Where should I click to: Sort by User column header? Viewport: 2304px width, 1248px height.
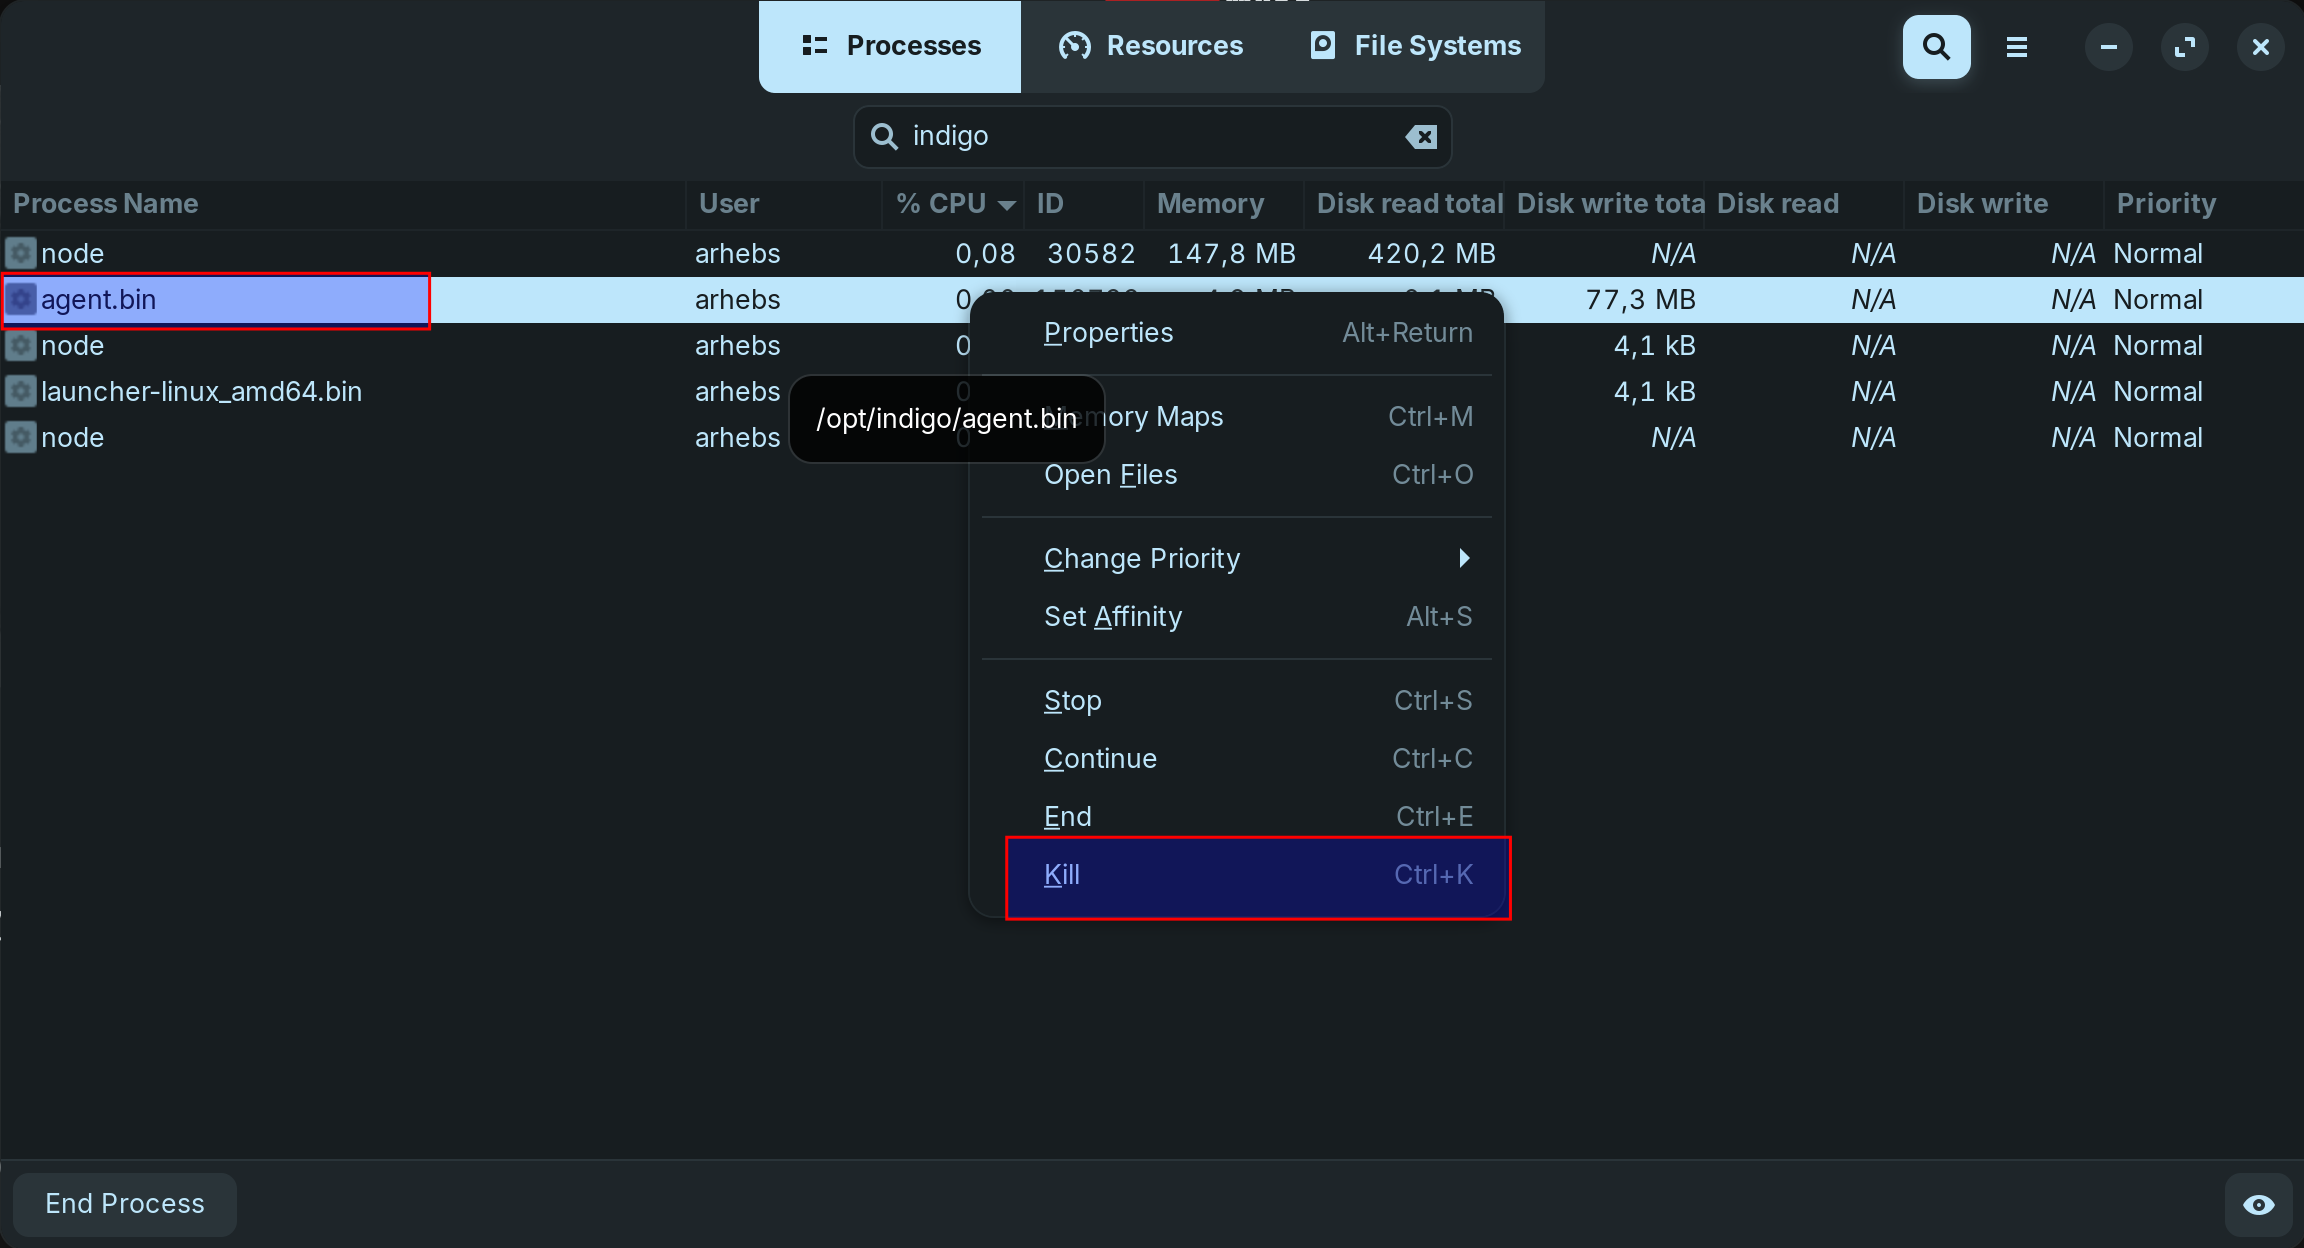coord(784,204)
